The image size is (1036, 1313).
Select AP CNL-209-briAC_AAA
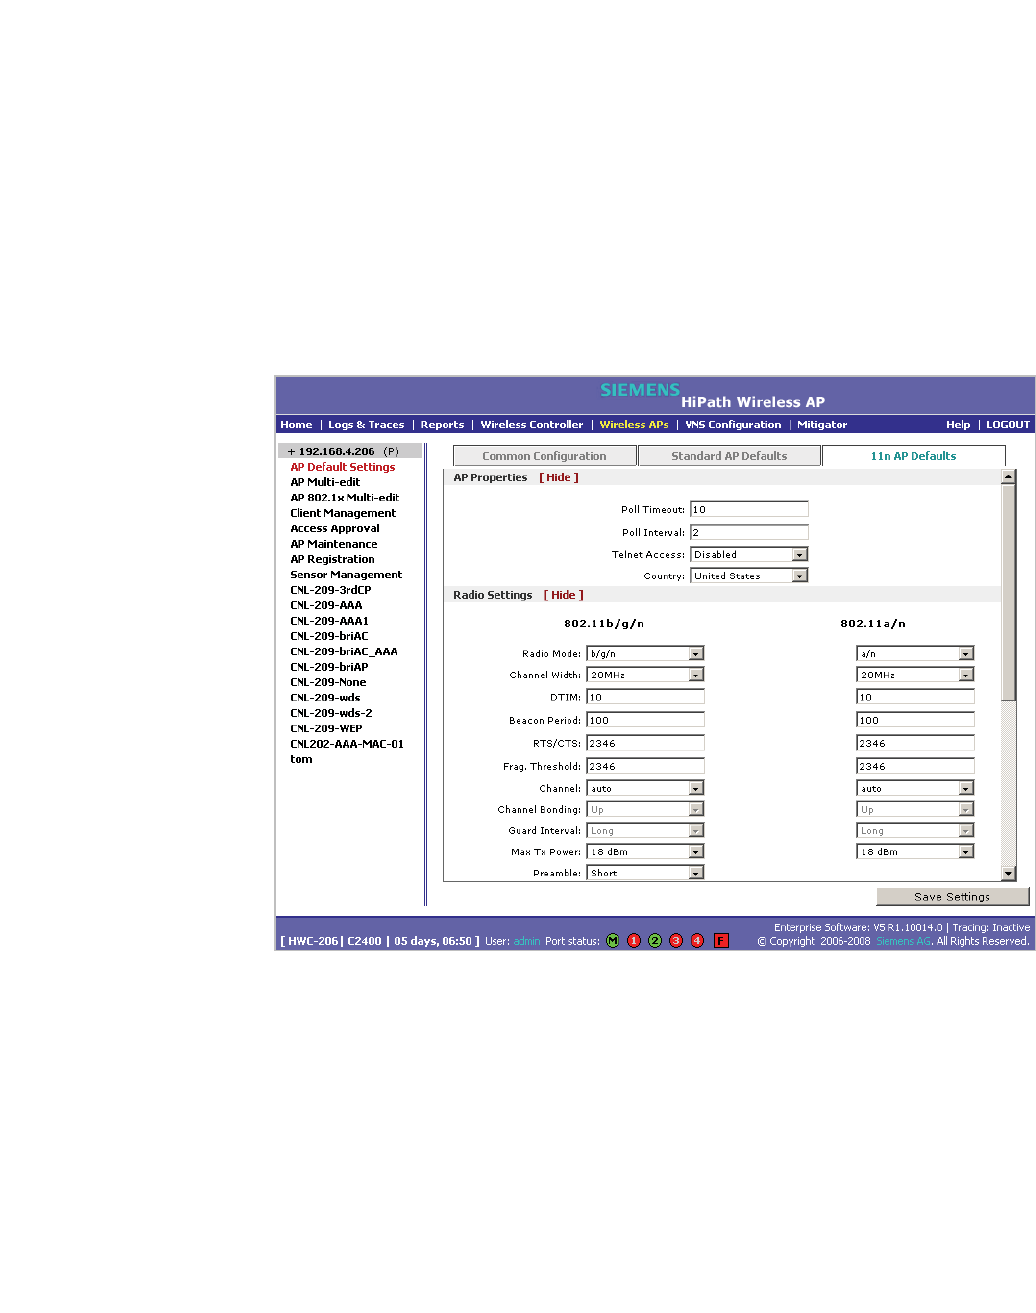click(344, 652)
